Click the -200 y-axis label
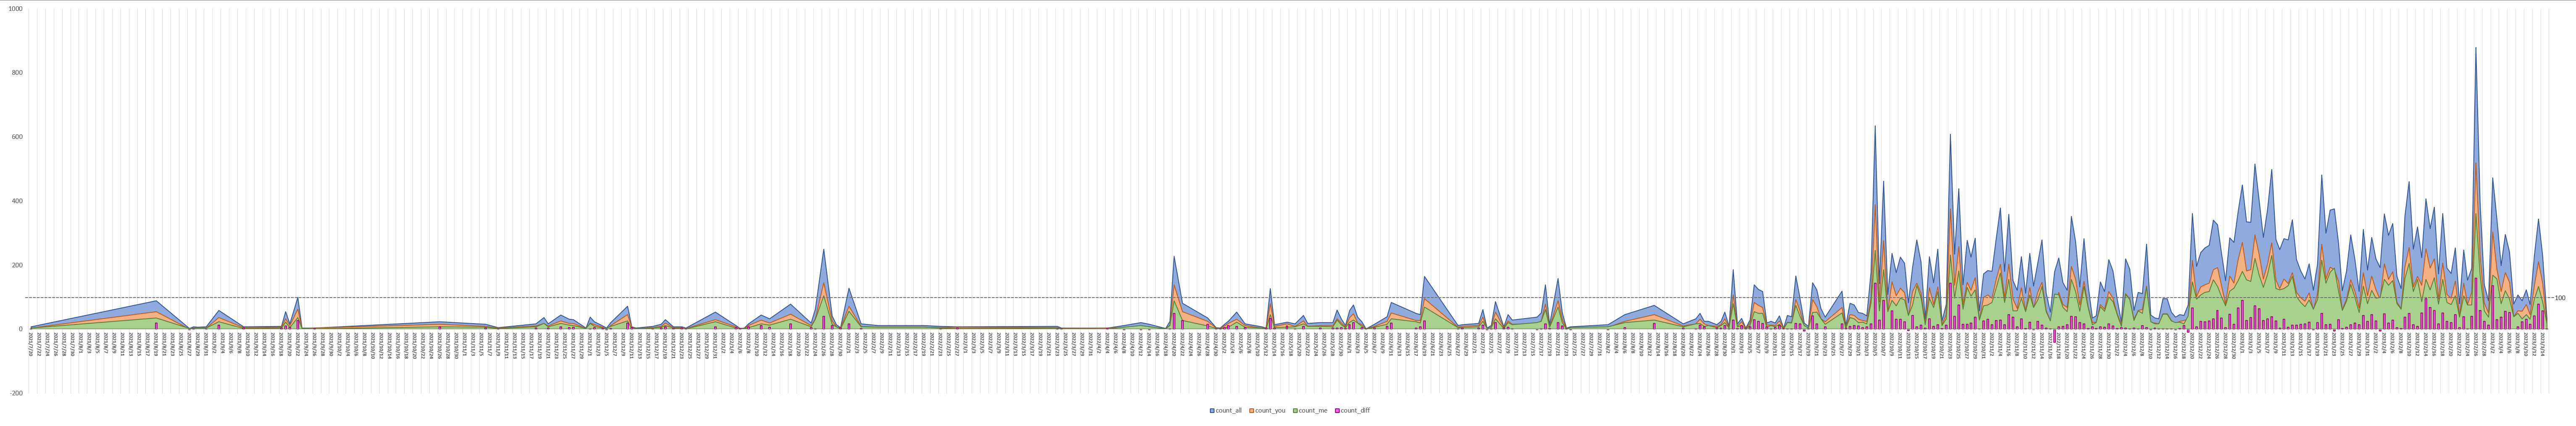This screenshot has width=2576, height=426. click(16, 393)
